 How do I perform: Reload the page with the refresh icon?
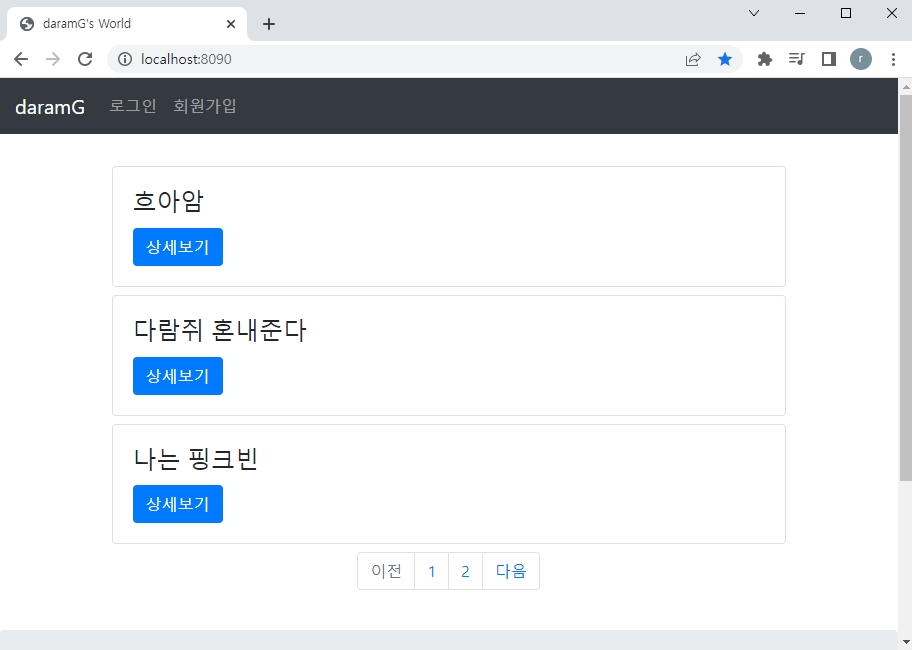[85, 59]
